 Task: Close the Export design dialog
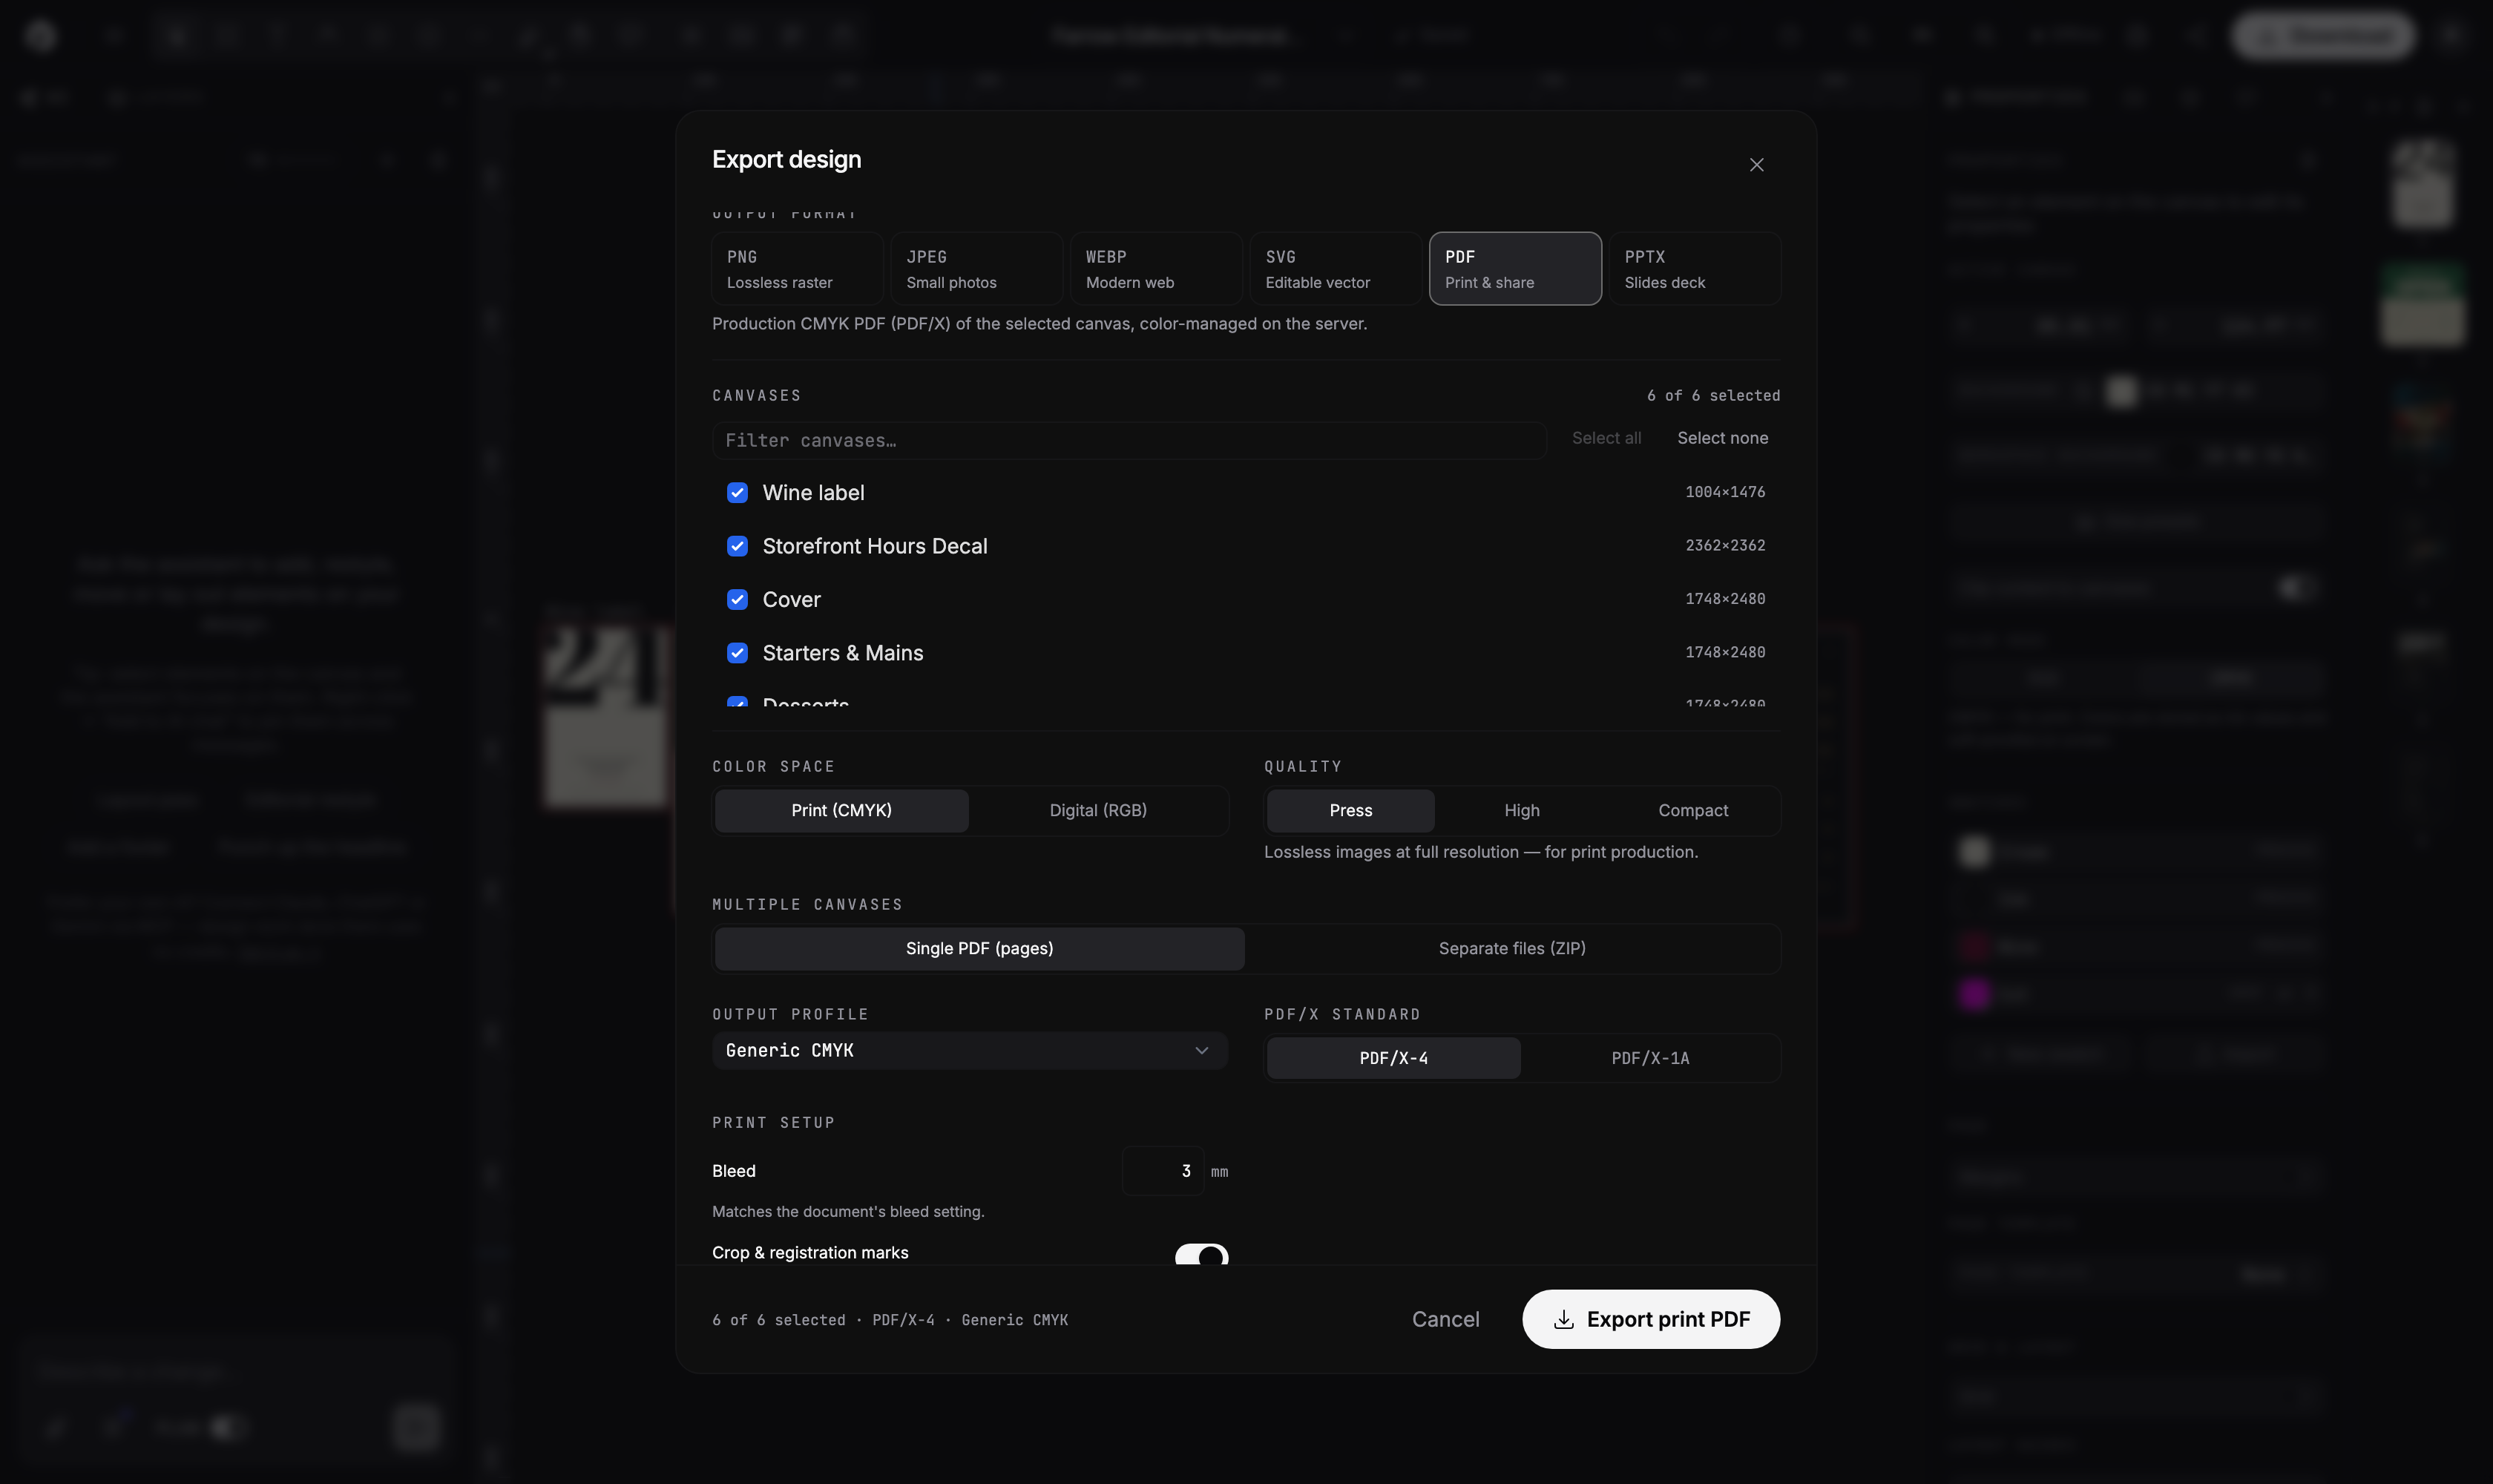1756,165
